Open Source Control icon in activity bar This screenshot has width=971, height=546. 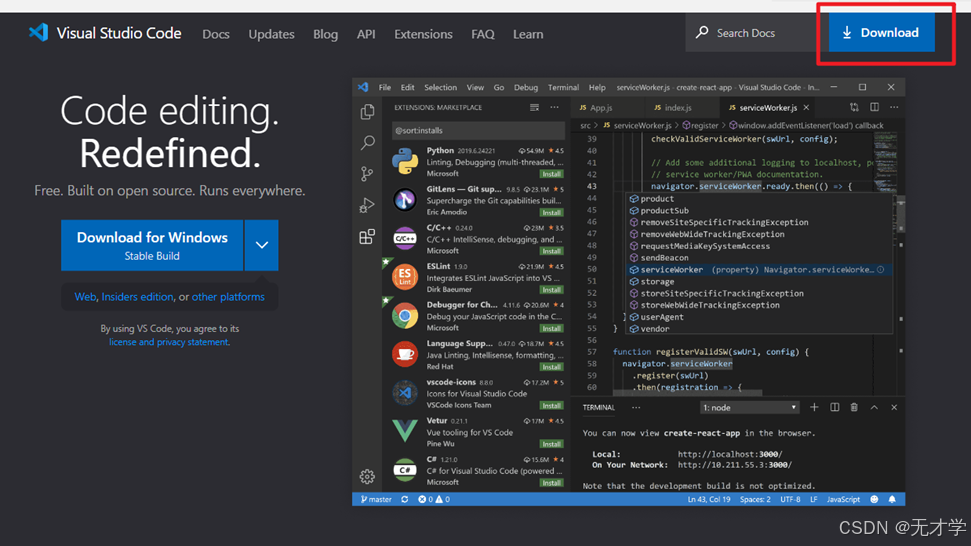[x=367, y=174]
